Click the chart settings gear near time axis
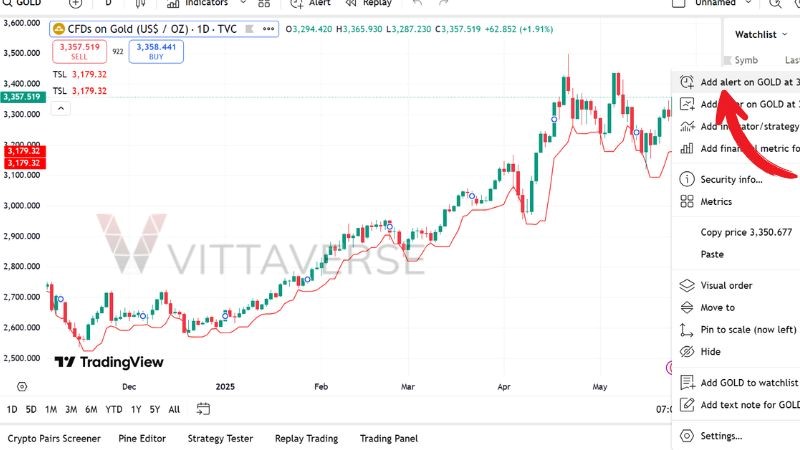 pyautogui.click(x=22, y=385)
